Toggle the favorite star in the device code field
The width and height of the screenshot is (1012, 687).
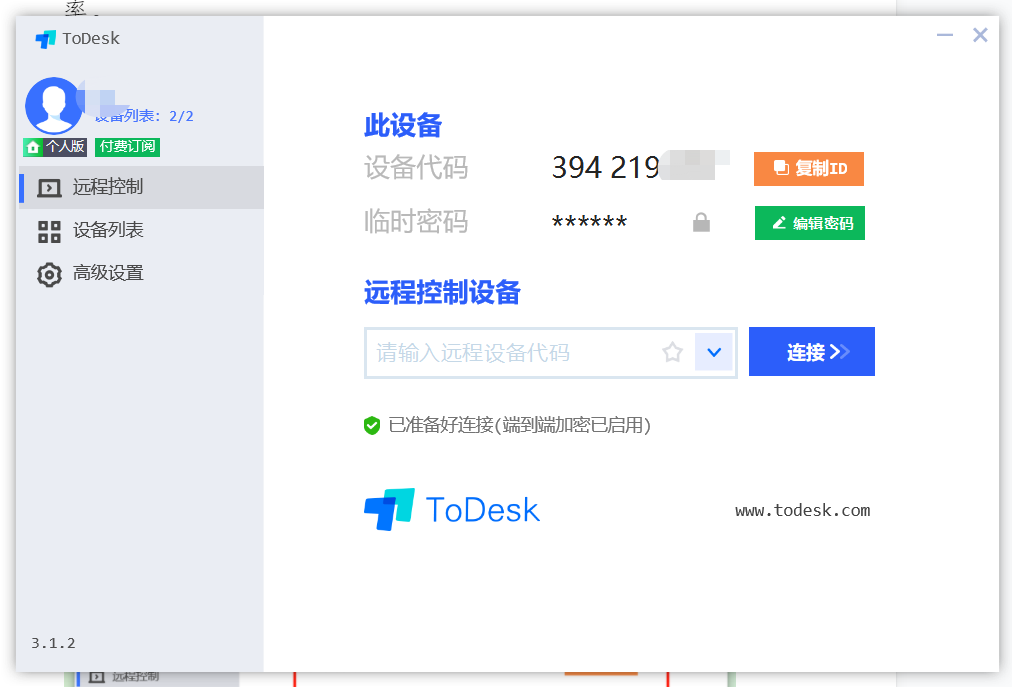point(672,352)
